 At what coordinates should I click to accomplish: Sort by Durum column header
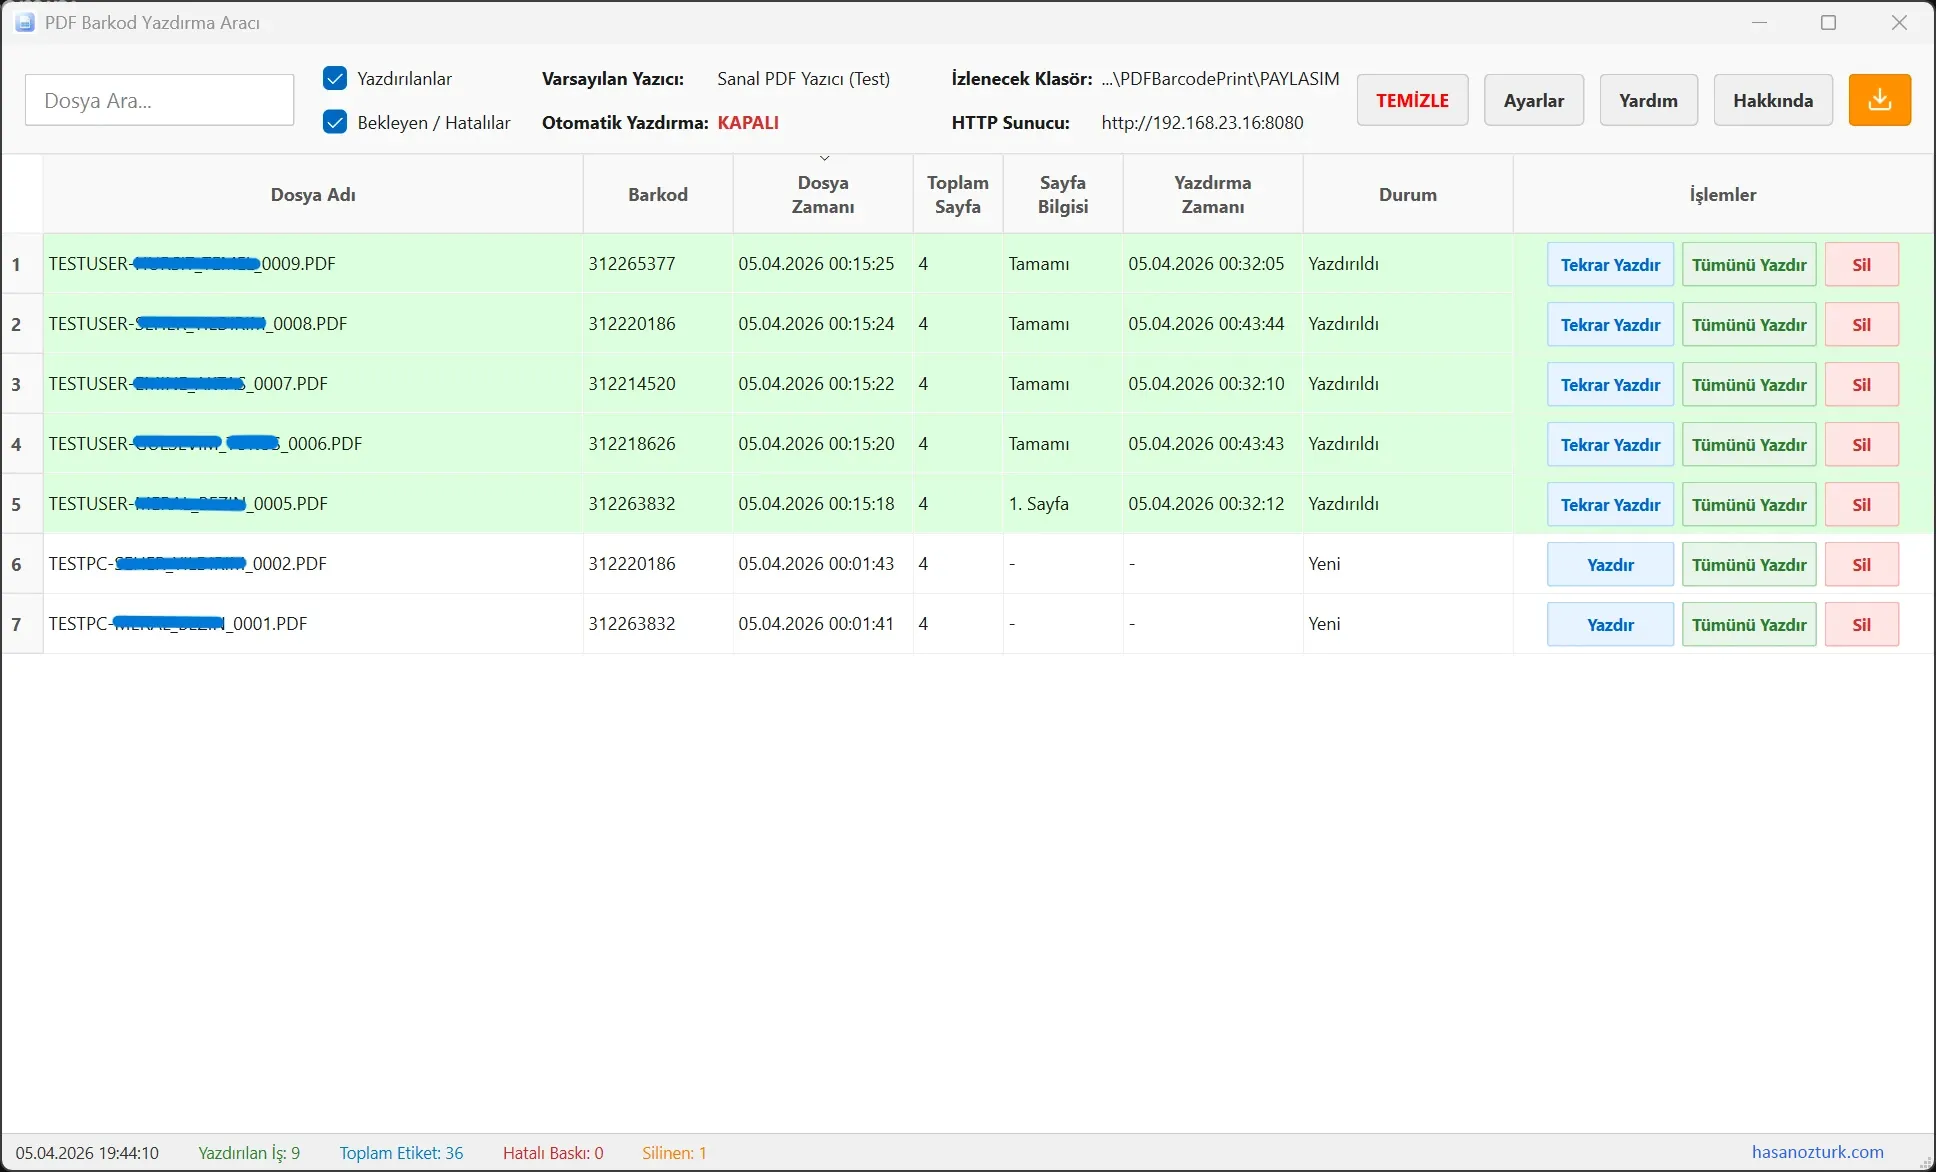tap(1408, 194)
